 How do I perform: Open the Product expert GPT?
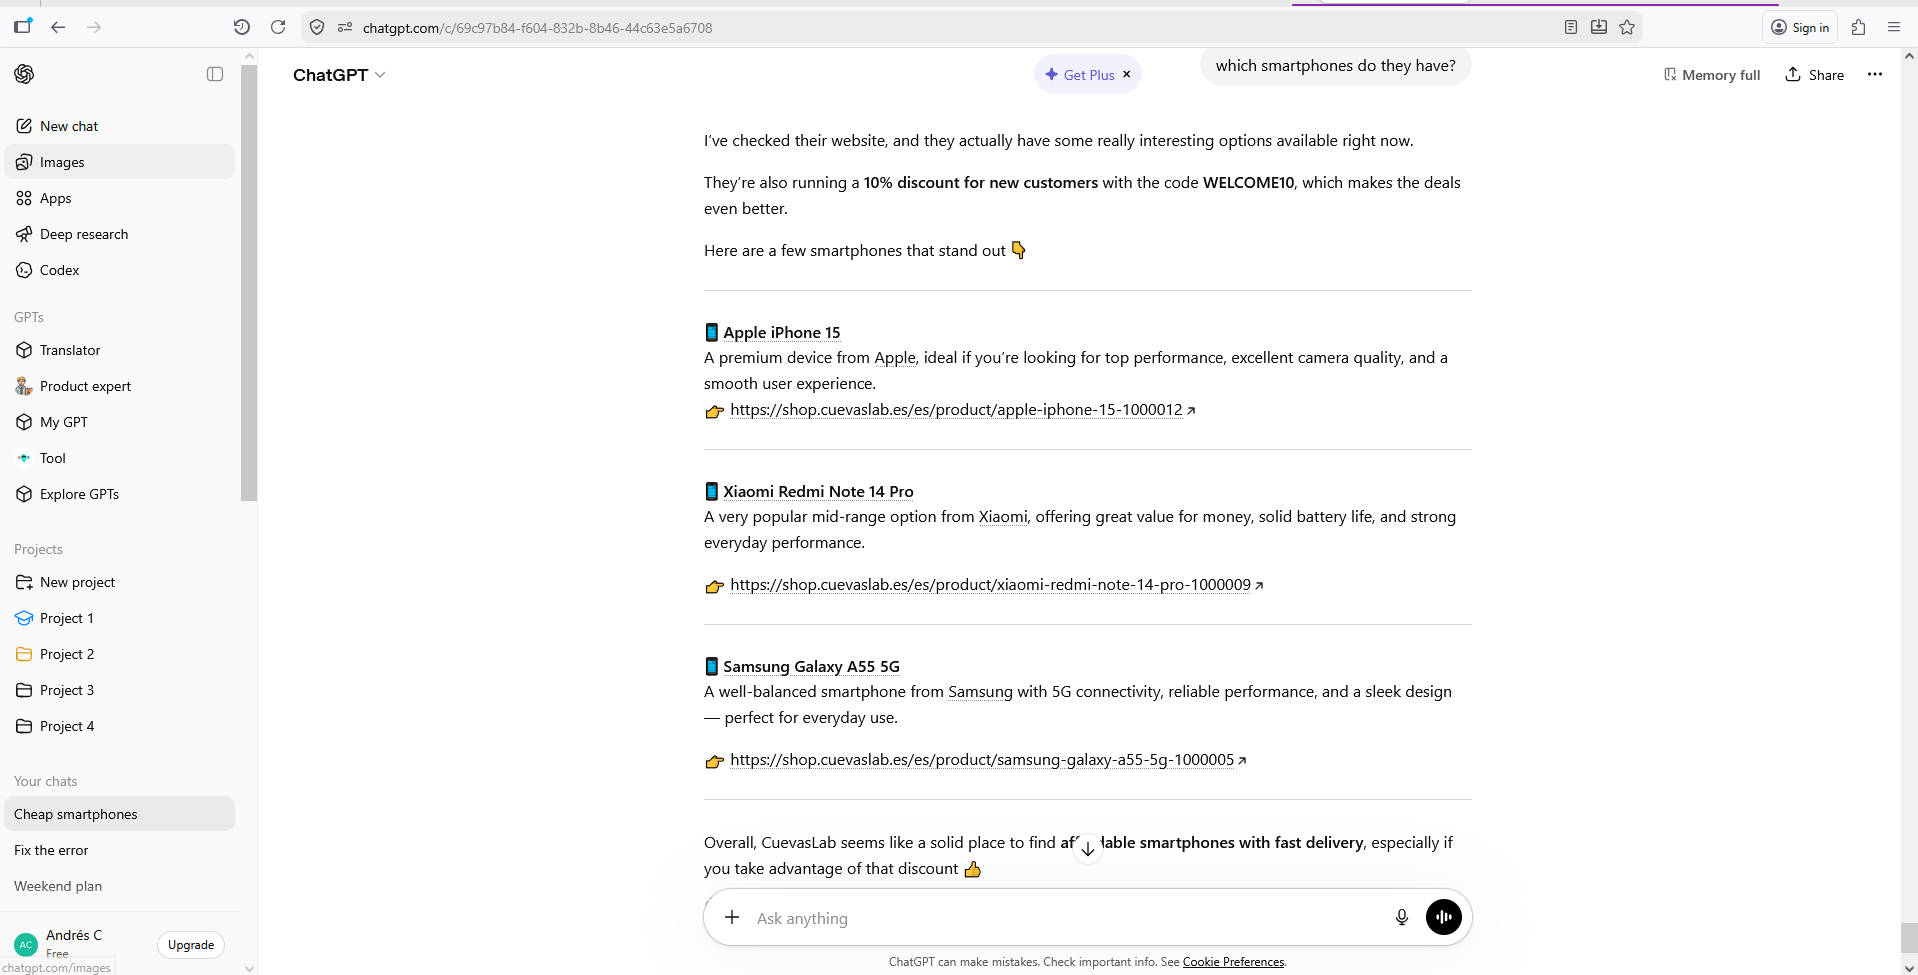point(85,385)
